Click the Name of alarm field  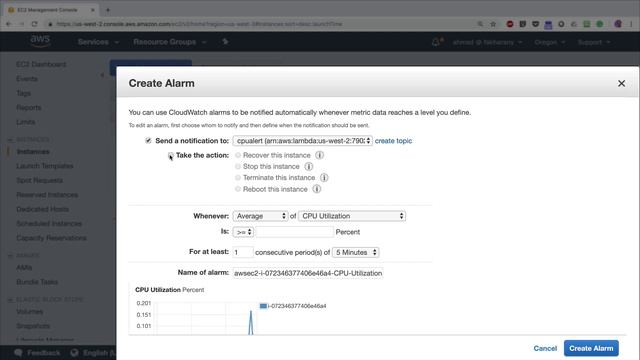point(308,273)
